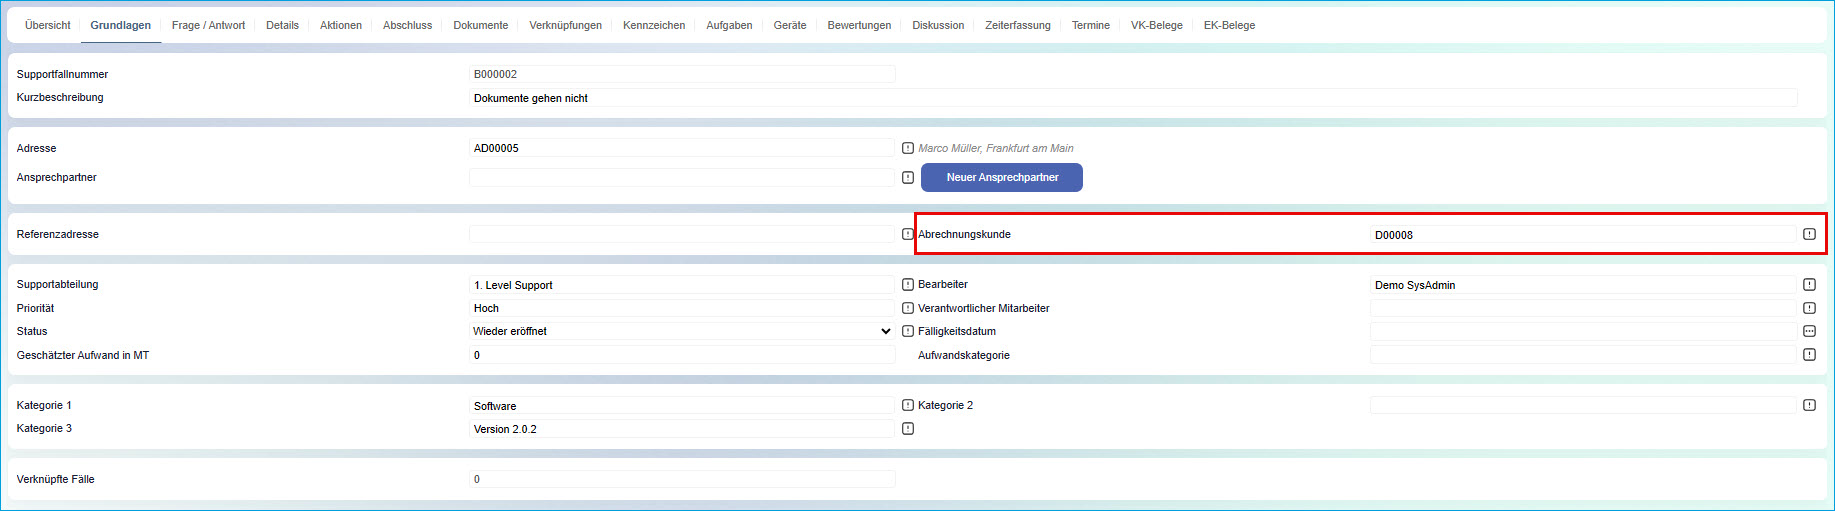The height and width of the screenshot is (511, 1835).
Task: Open lookup icon for Kategorie 2
Action: coord(1809,405)
